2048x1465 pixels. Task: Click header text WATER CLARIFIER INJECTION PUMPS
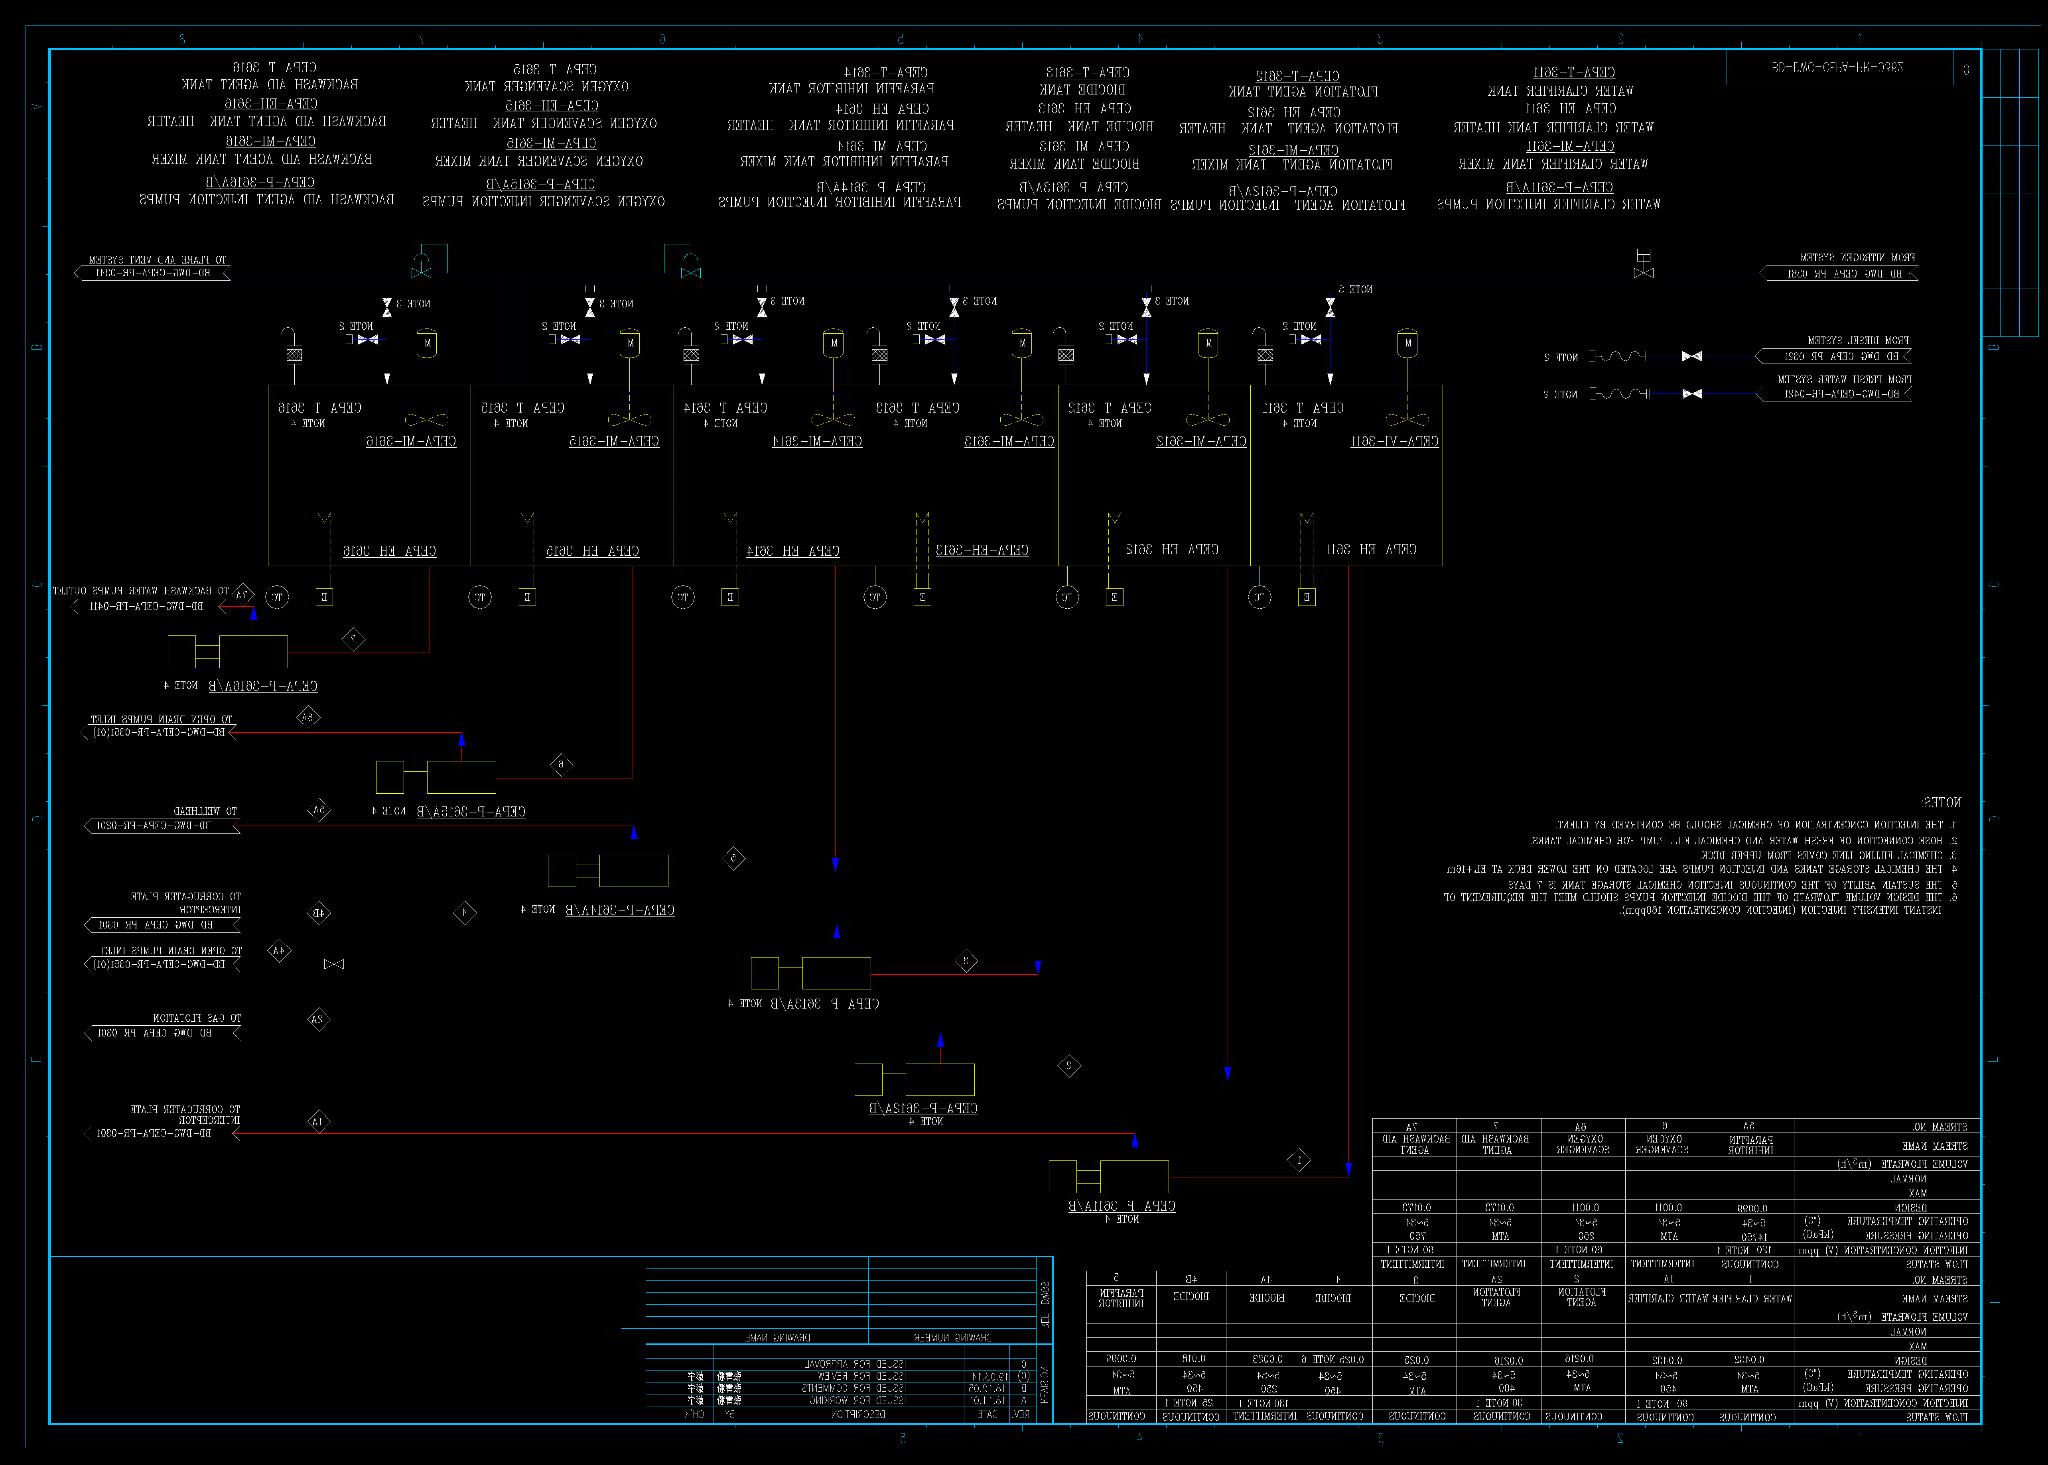pos(1549,204)
